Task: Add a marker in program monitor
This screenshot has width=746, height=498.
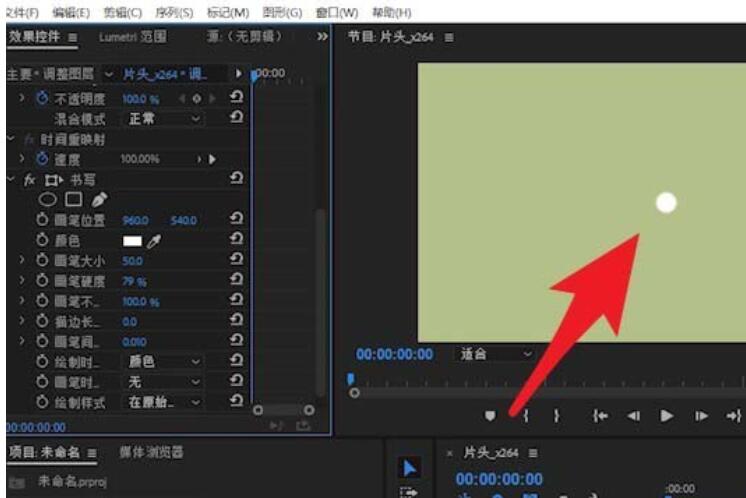Action: 490,416
